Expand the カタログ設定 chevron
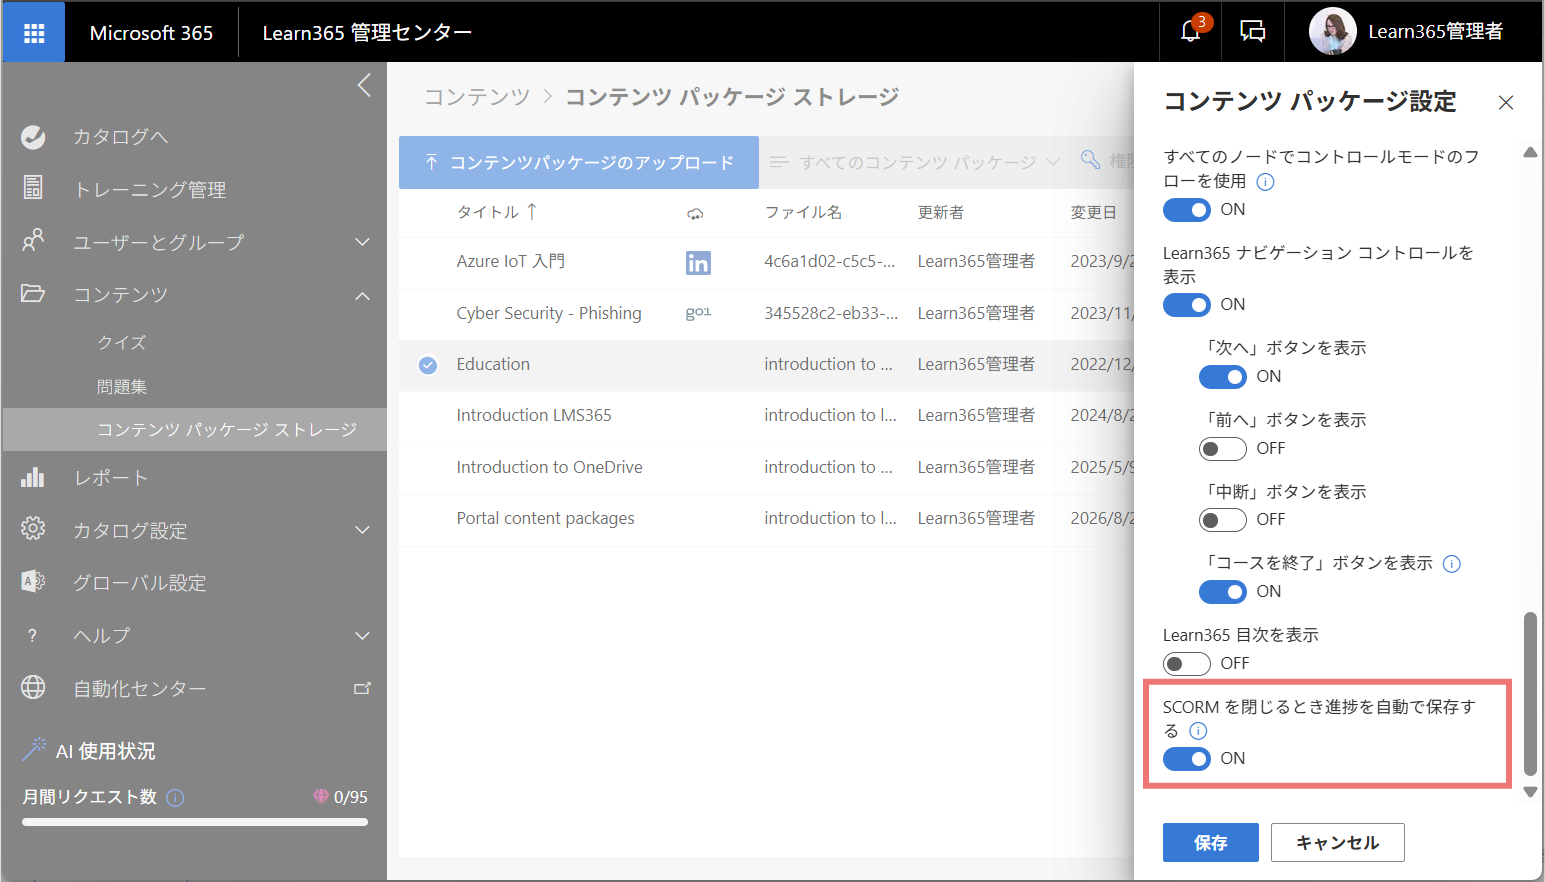Image resolution: width=1545 pixels, height=882 pixels. (362, 530)
